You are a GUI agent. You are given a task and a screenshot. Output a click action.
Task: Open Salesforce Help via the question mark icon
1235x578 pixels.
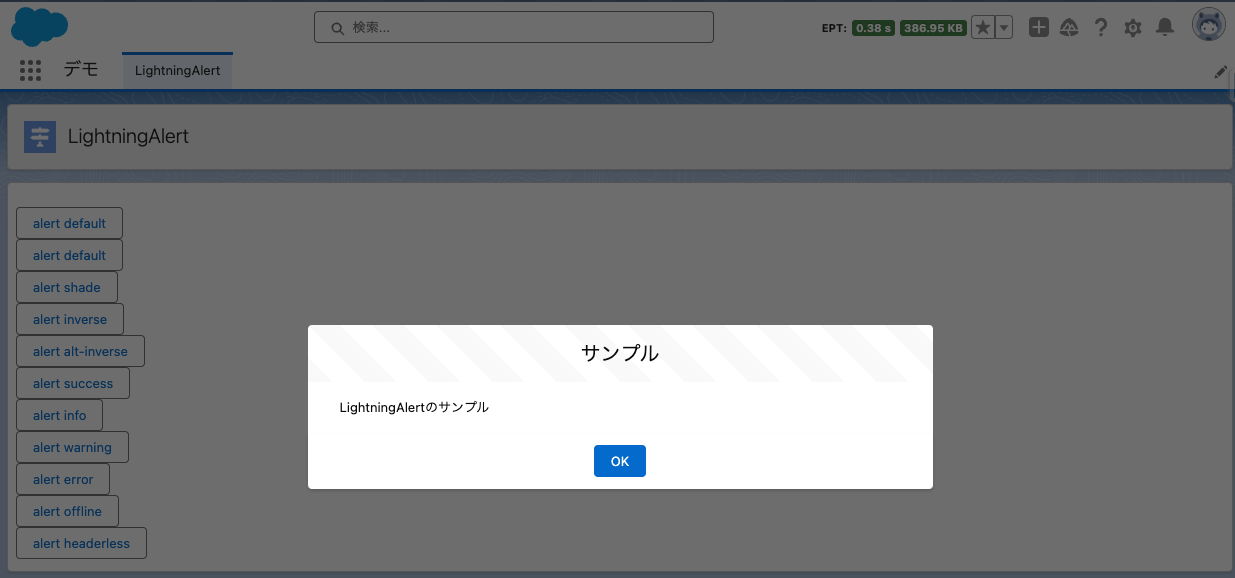(x=1101, y=27)
